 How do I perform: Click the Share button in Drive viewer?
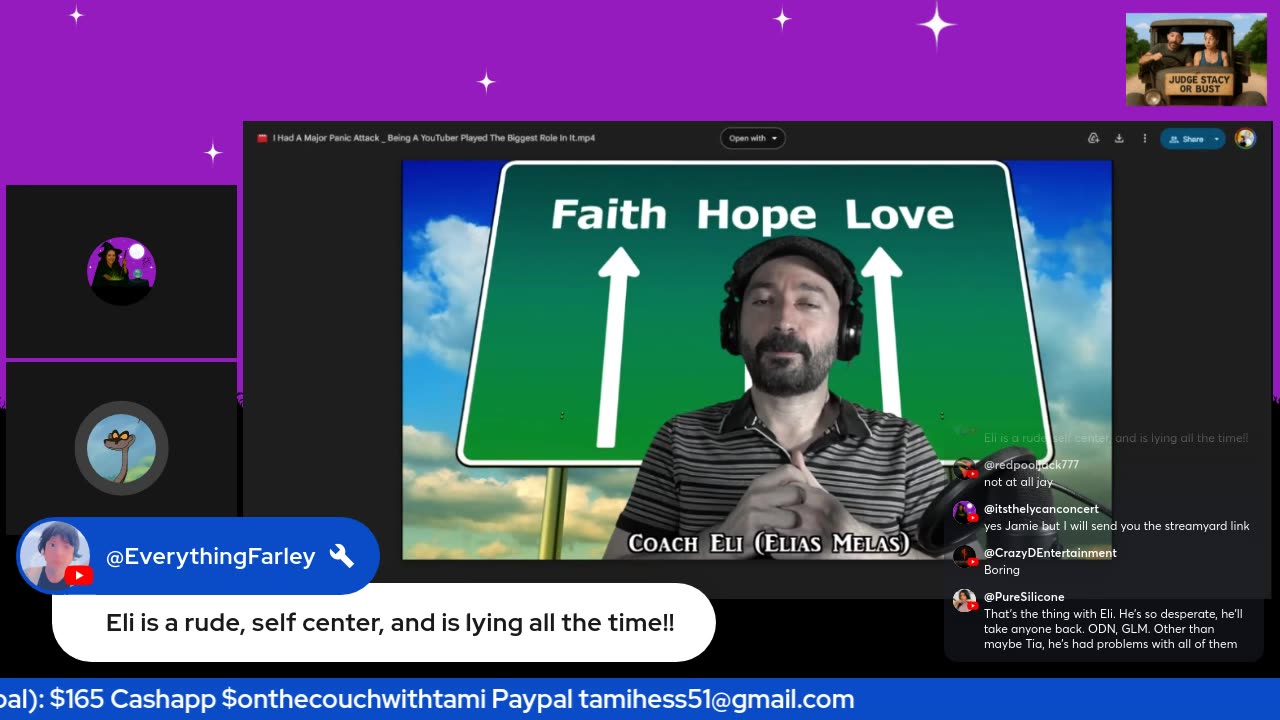pyautogui.click(x=1186, y=139)
